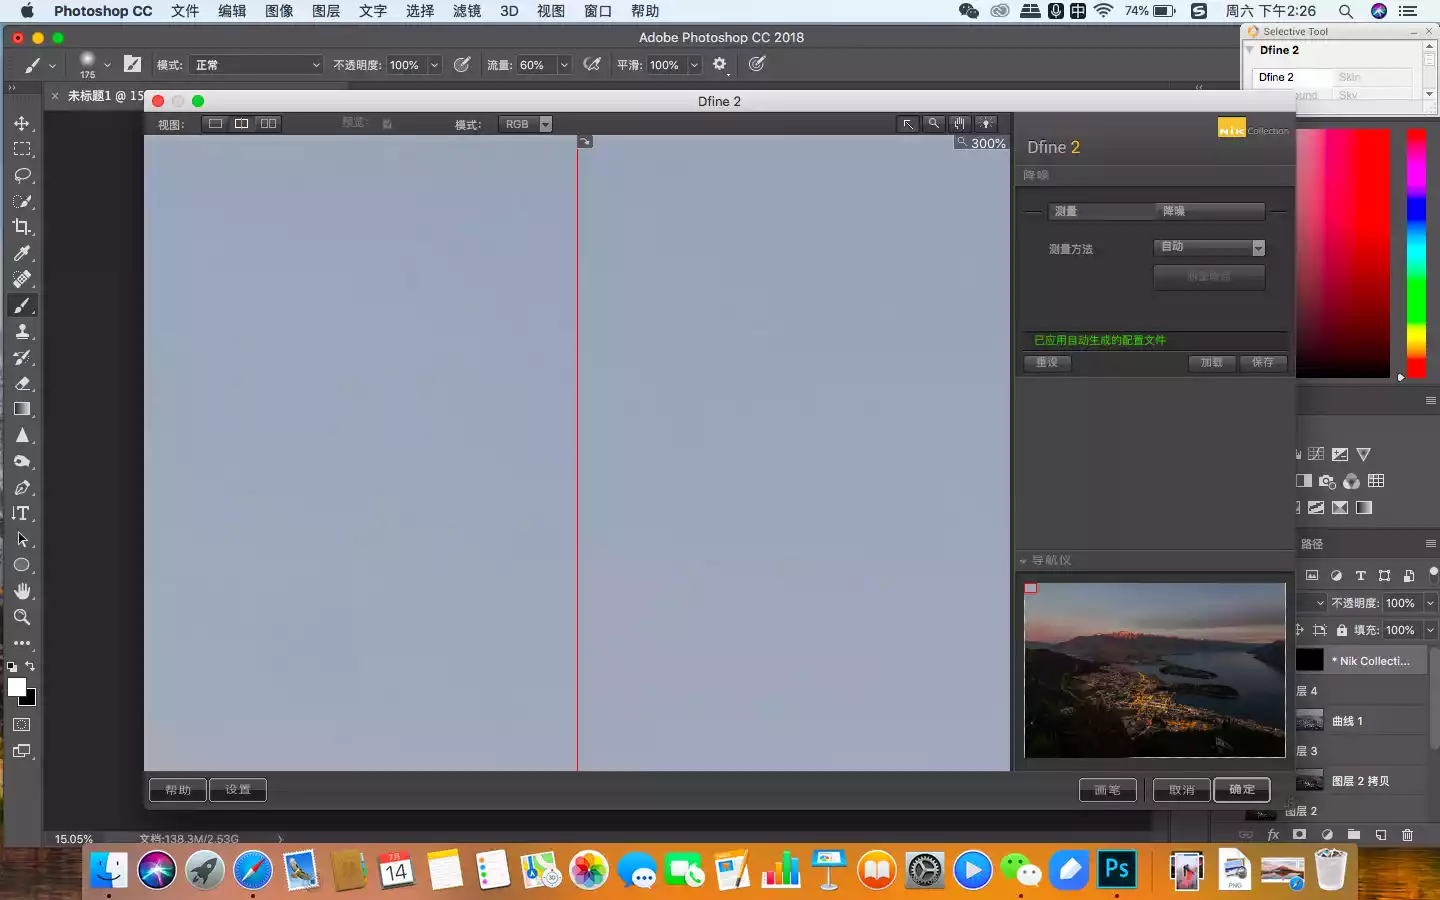Select the Eyedropper tool
This screenshot has height=900, width=1440.
[x=22, y=253]
